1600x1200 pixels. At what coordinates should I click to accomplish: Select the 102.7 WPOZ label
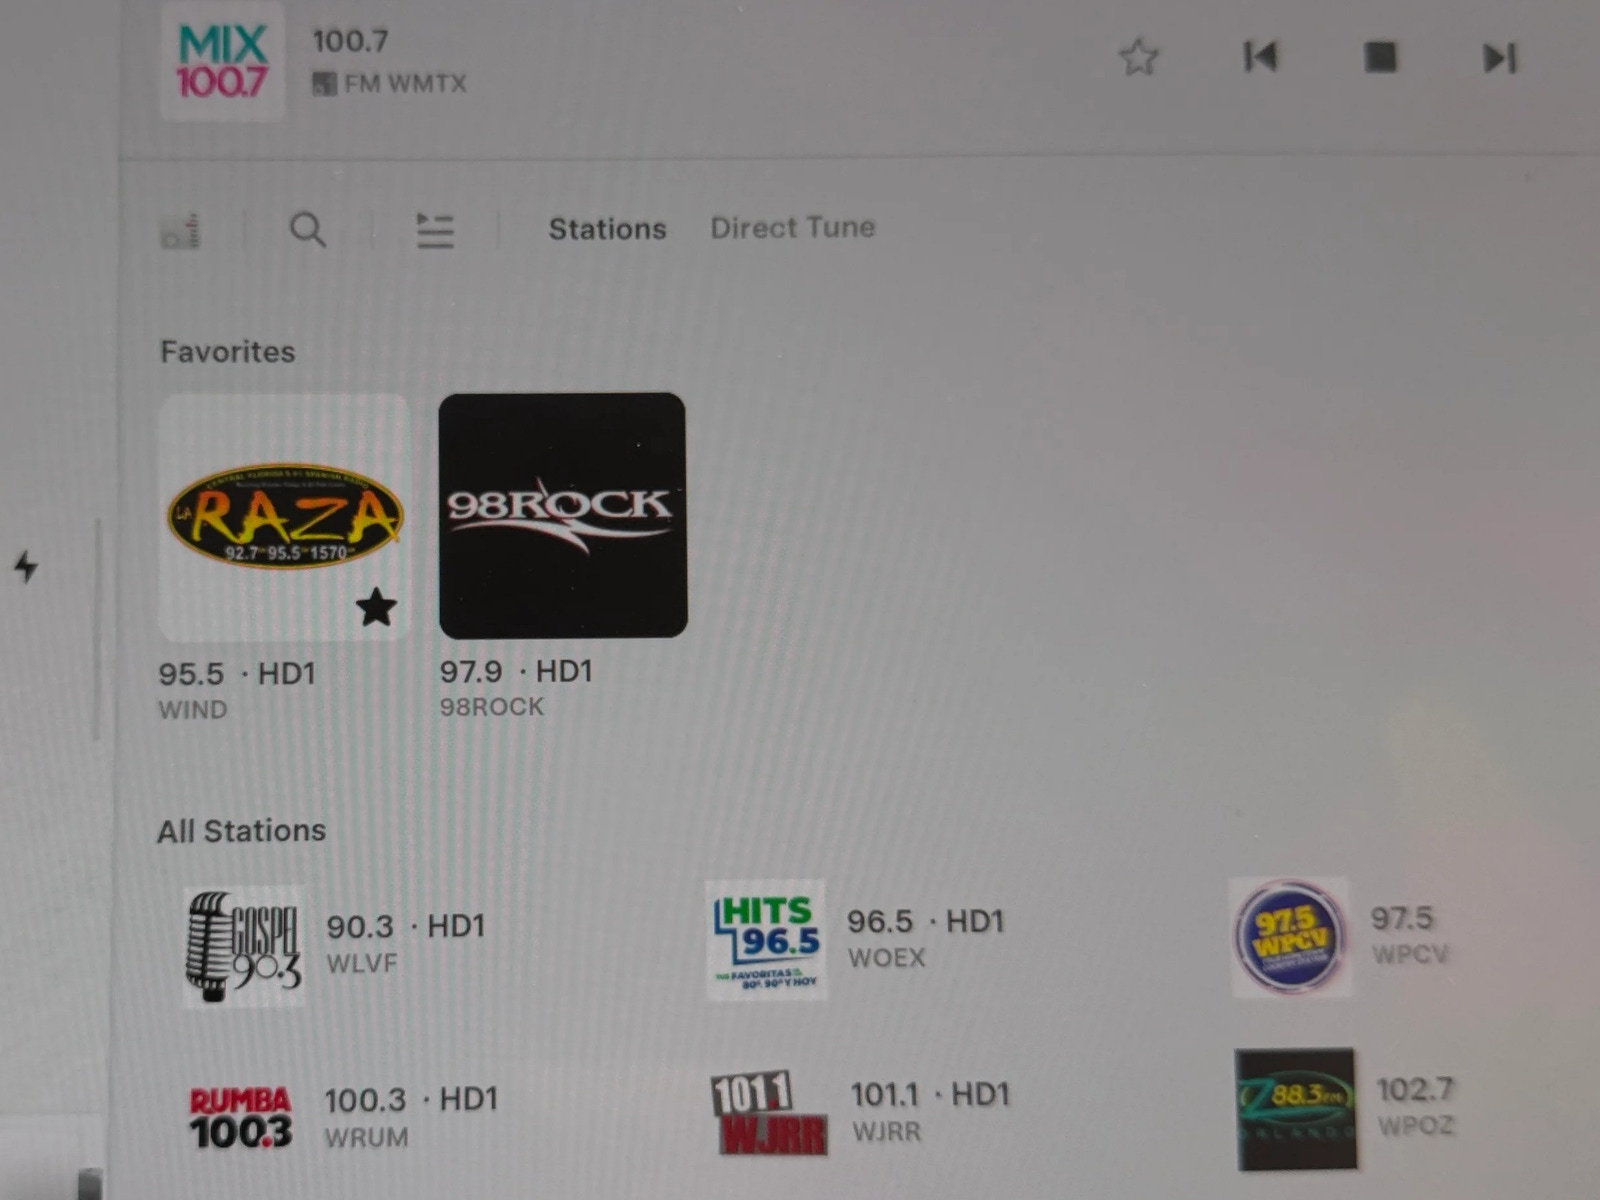pyautogui.click(x=1416, y=1106)
